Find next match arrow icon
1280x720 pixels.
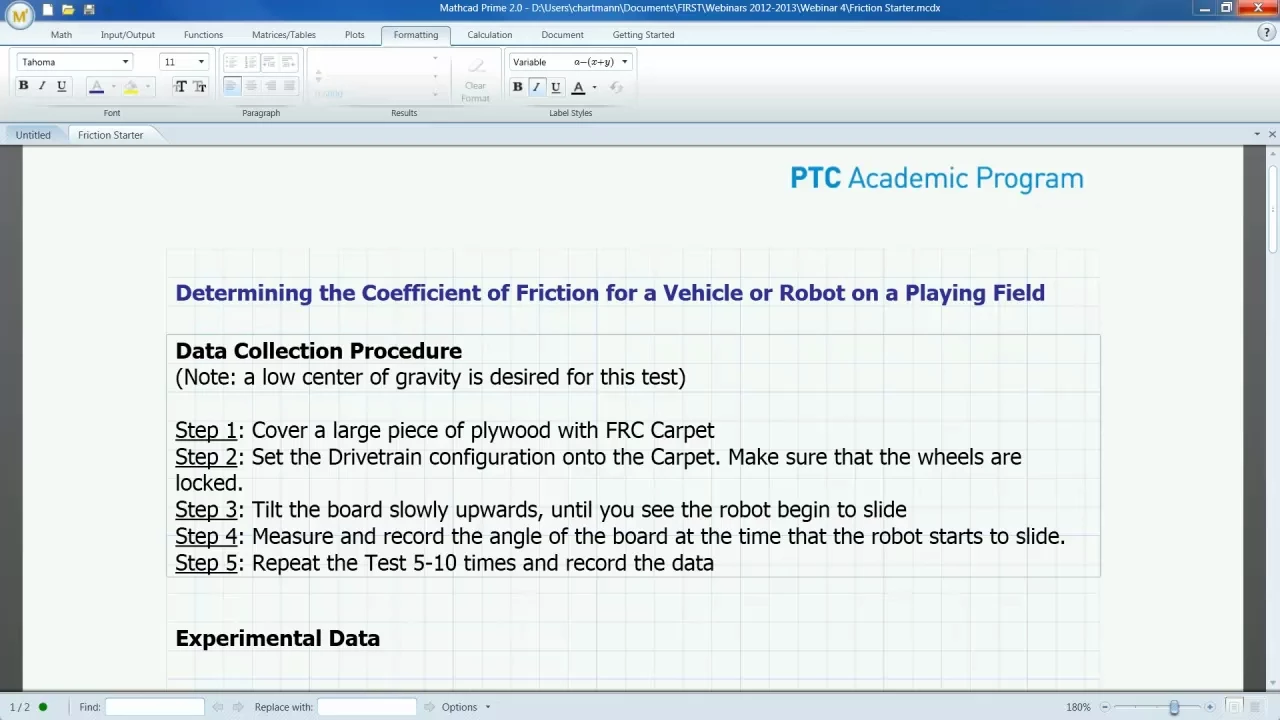point(238,707)
